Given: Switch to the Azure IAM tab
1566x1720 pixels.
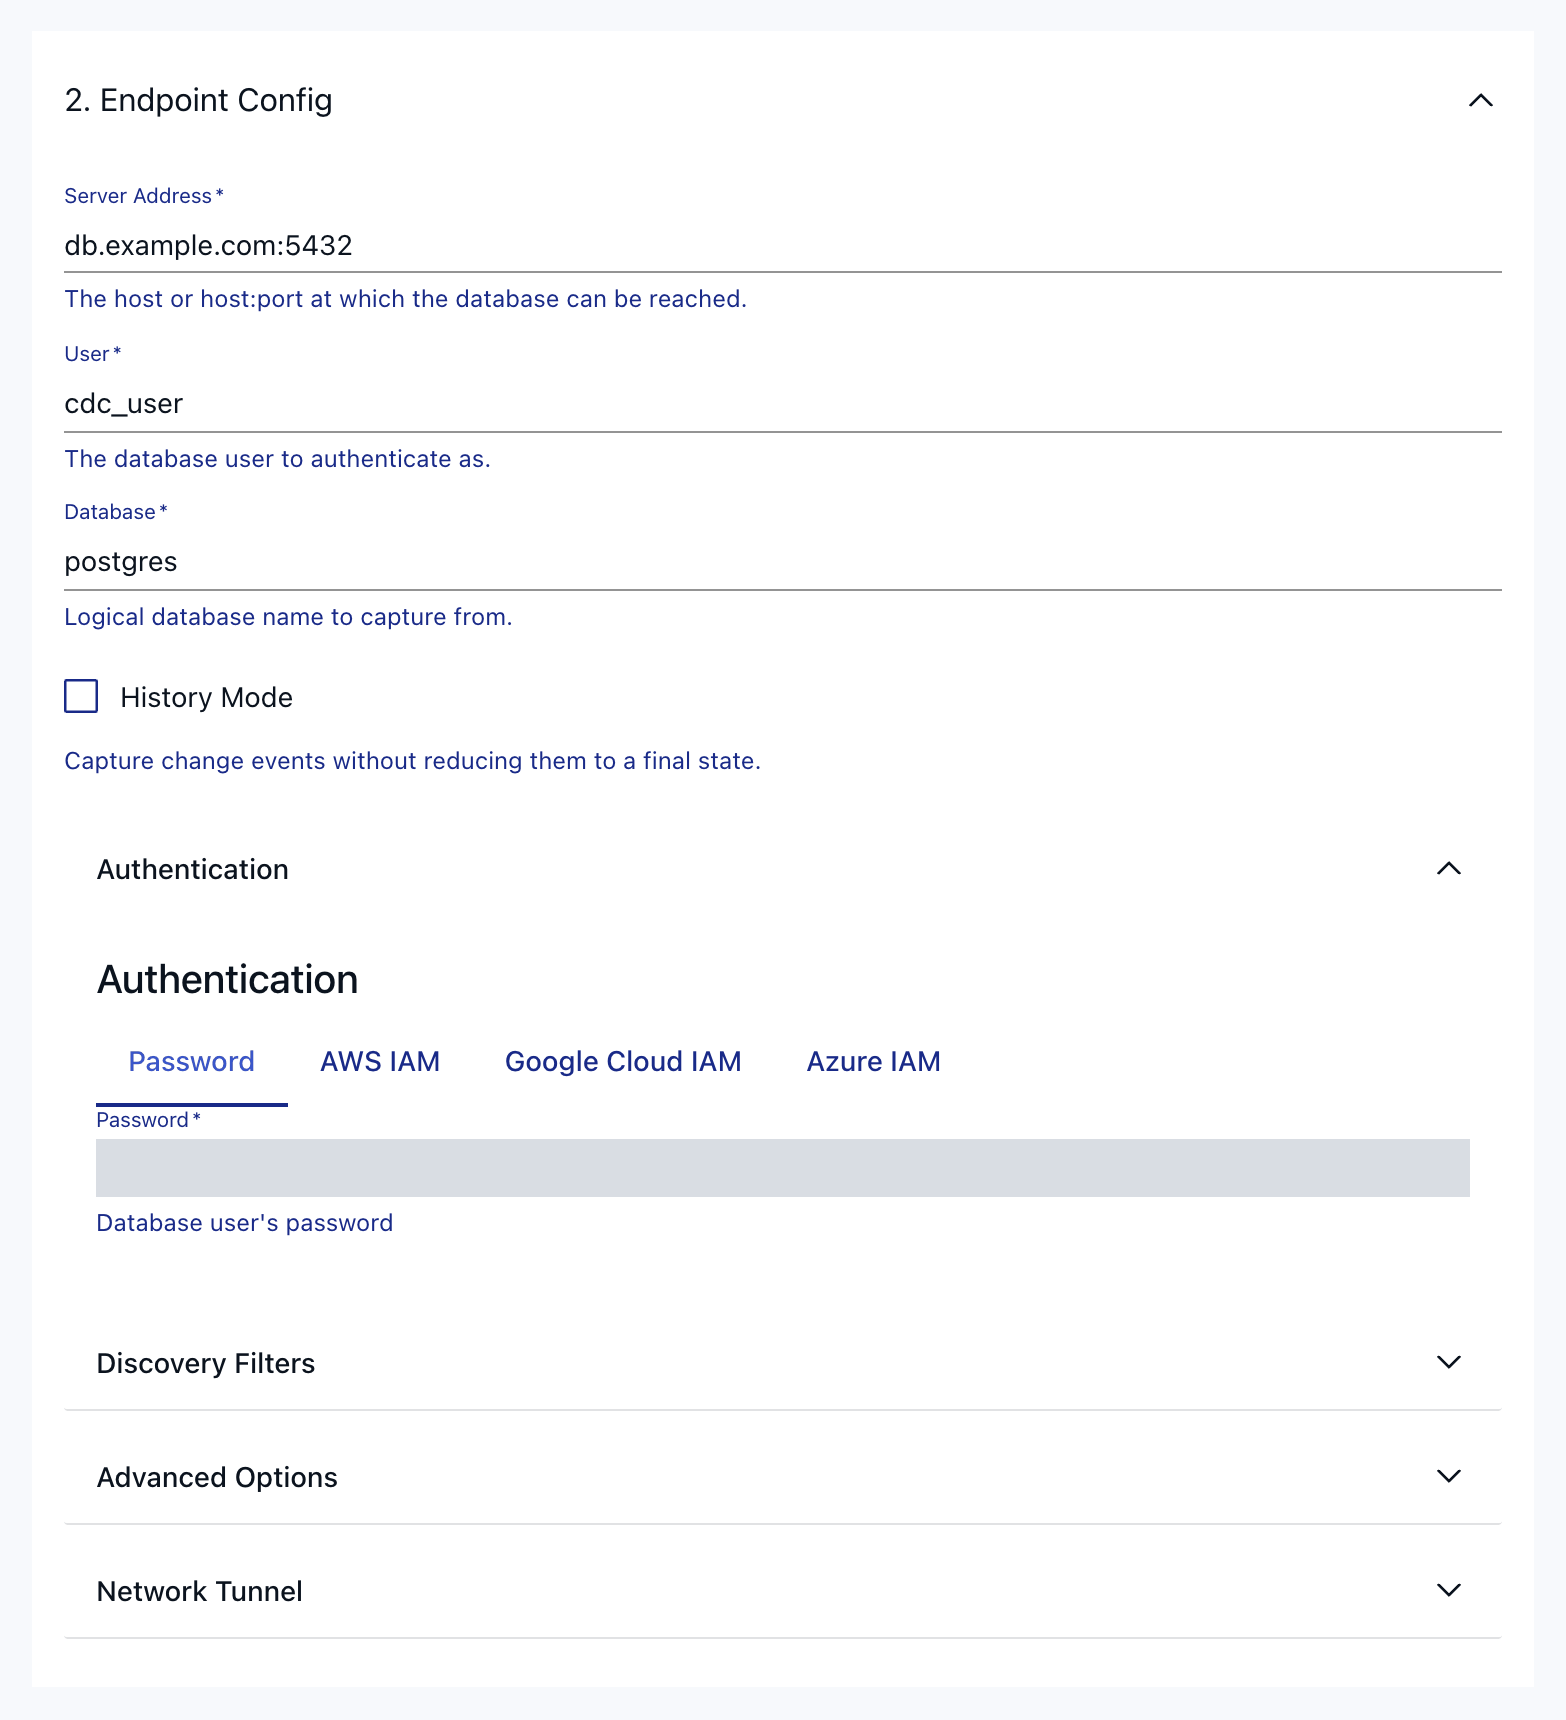Looking at the screenshot, I should [x=874, y=1062].
